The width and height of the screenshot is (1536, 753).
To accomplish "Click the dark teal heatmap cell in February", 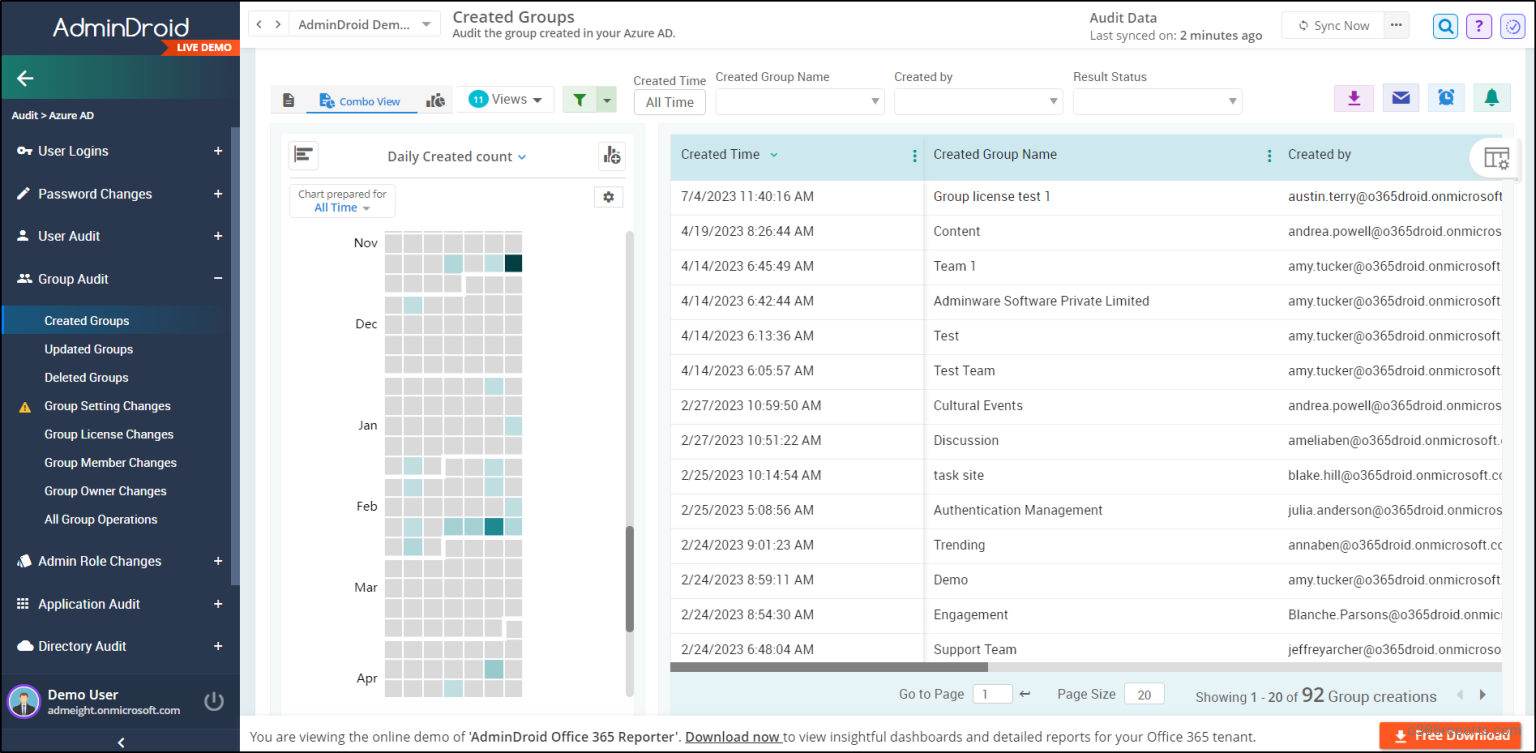I will pyautogui.click(x=493, y=526).
